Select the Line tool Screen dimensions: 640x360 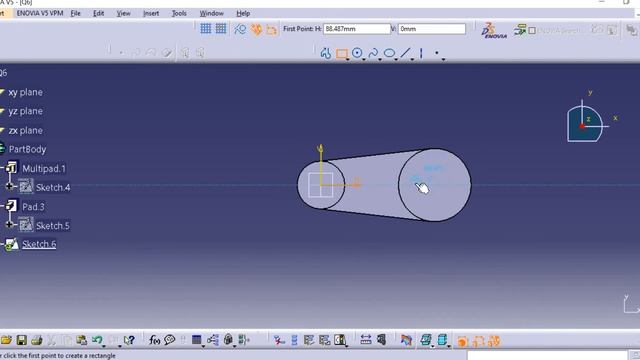click(405, 53)
